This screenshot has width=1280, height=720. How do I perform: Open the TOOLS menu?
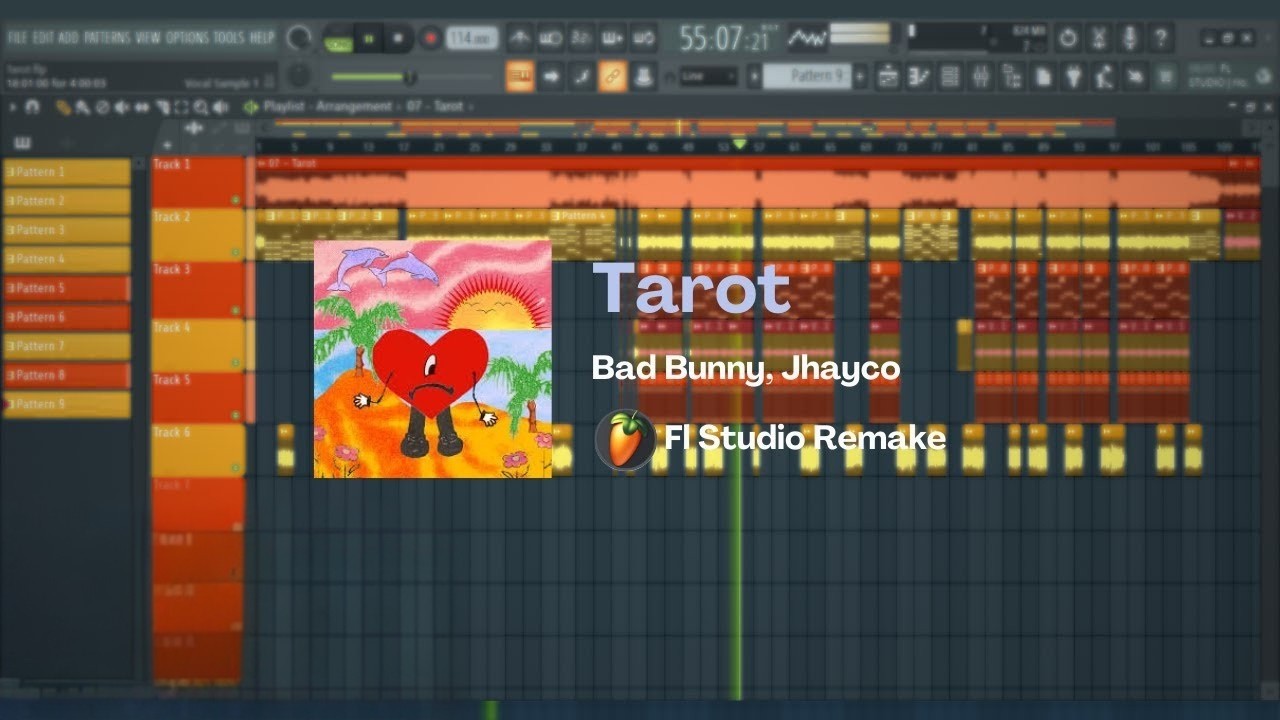coord(229,38)
